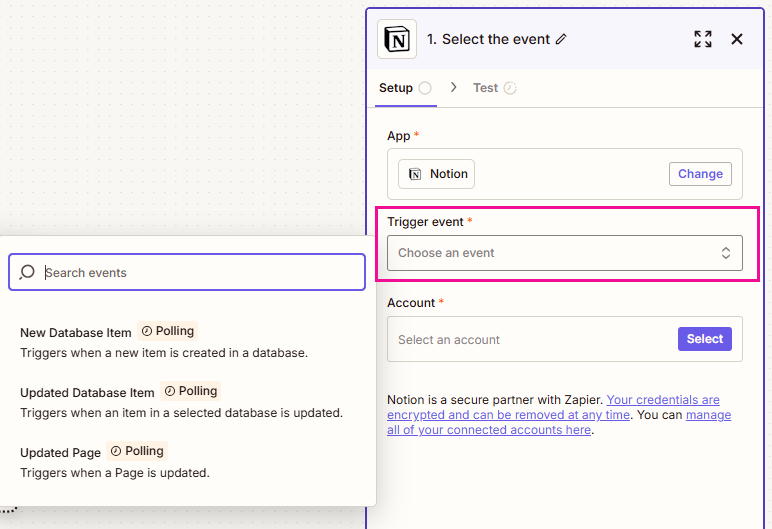Open the Account selection field
Screen dimensions: 772x529
pyautogui.click(x=530, y=340)
